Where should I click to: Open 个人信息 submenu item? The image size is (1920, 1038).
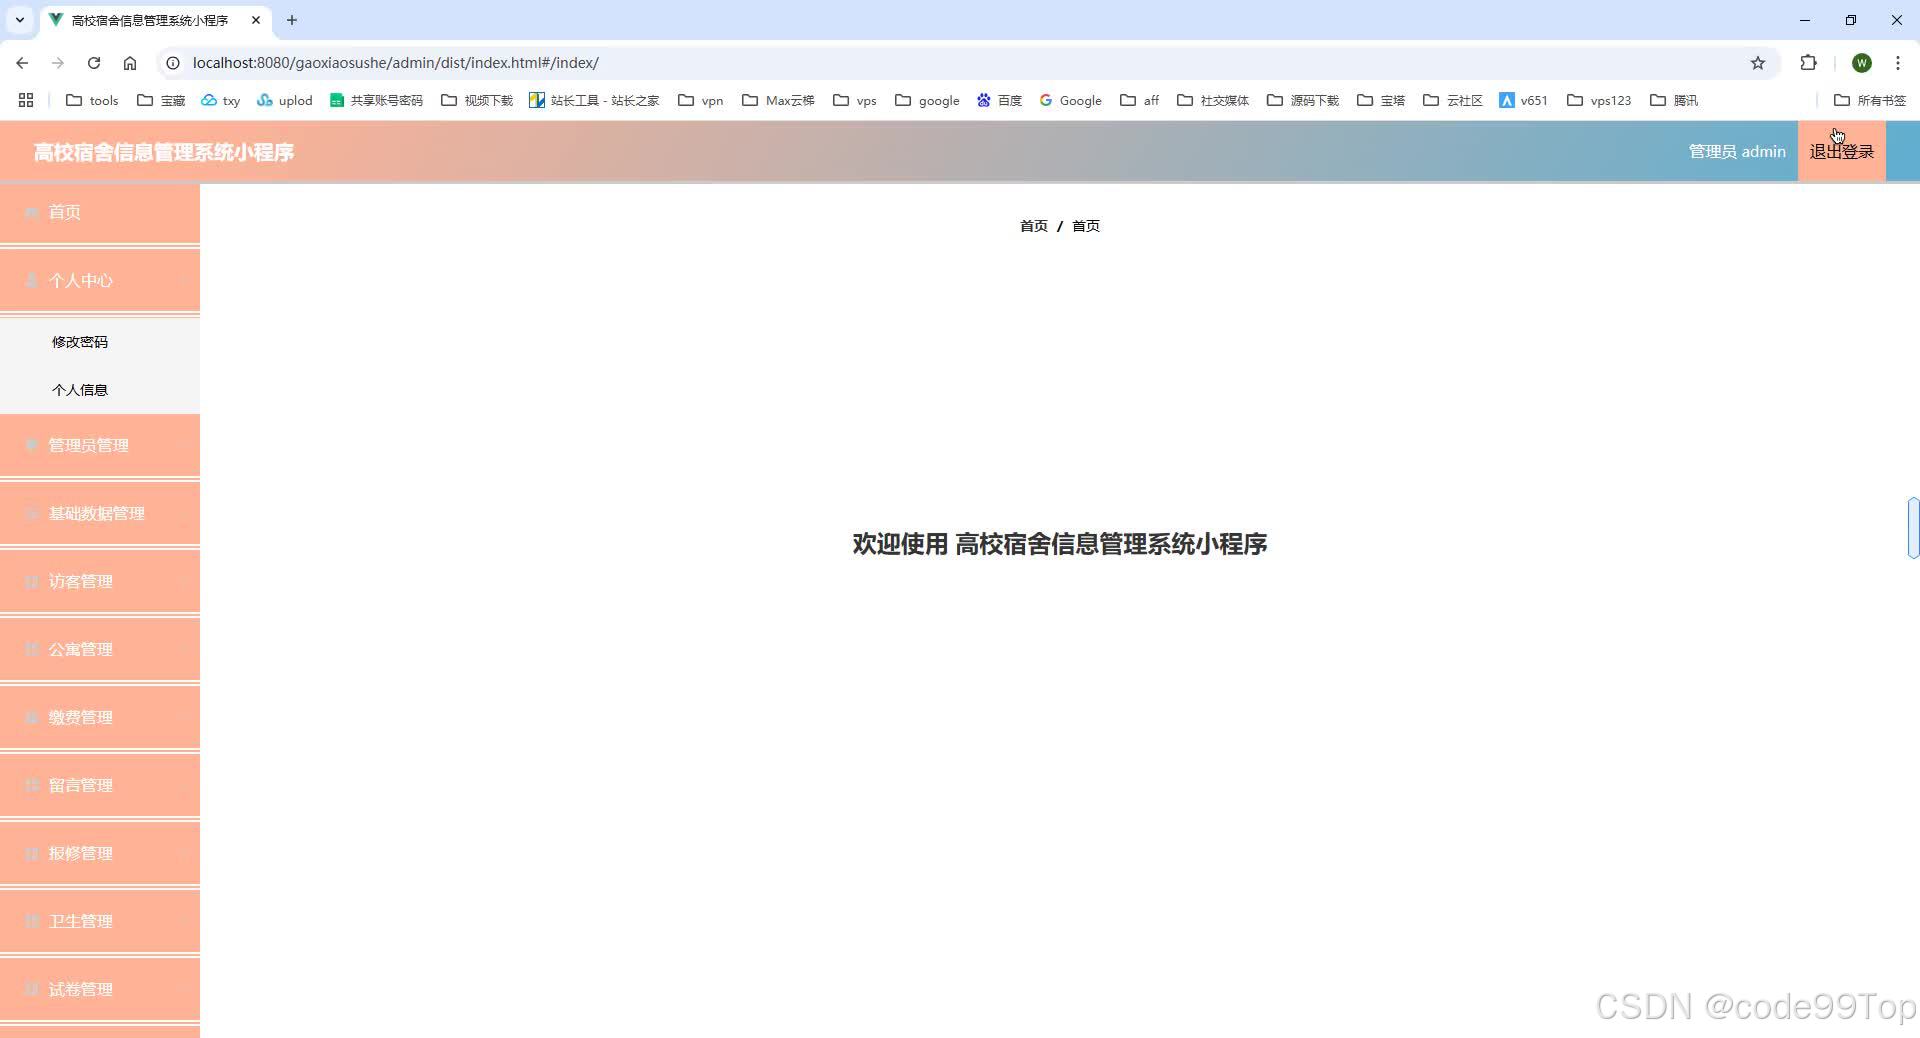click(x=80, y=390)
